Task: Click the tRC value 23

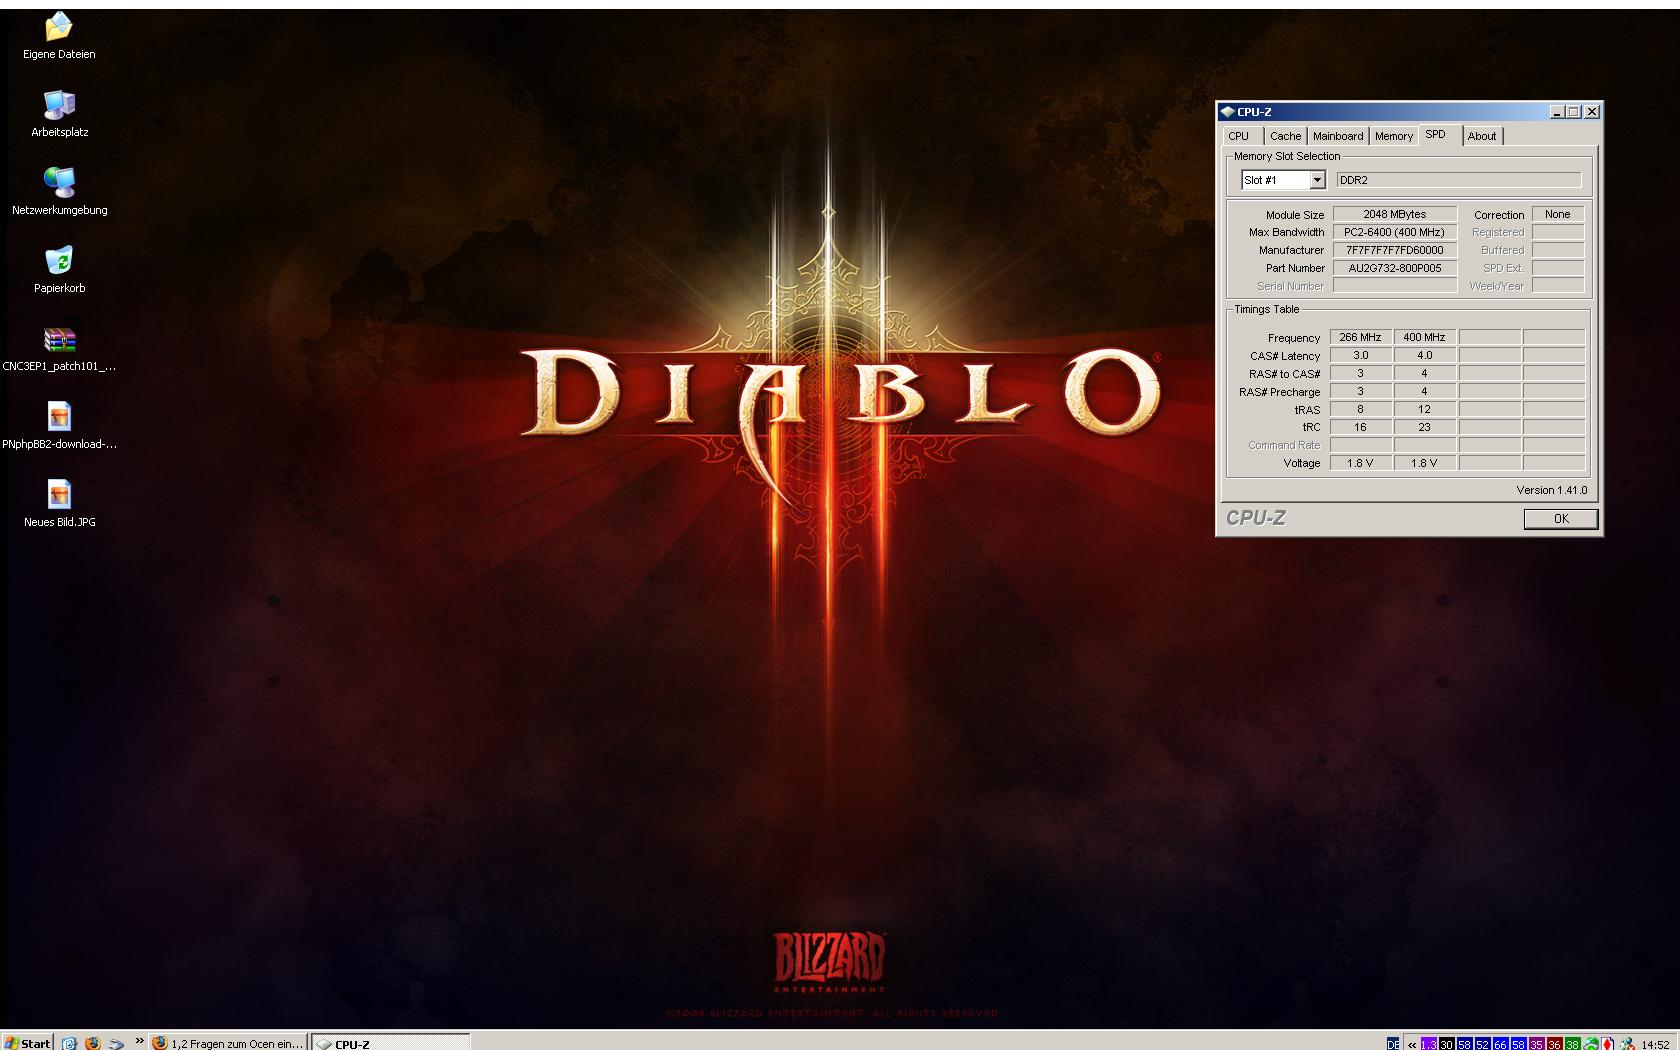Action: 1425,427
